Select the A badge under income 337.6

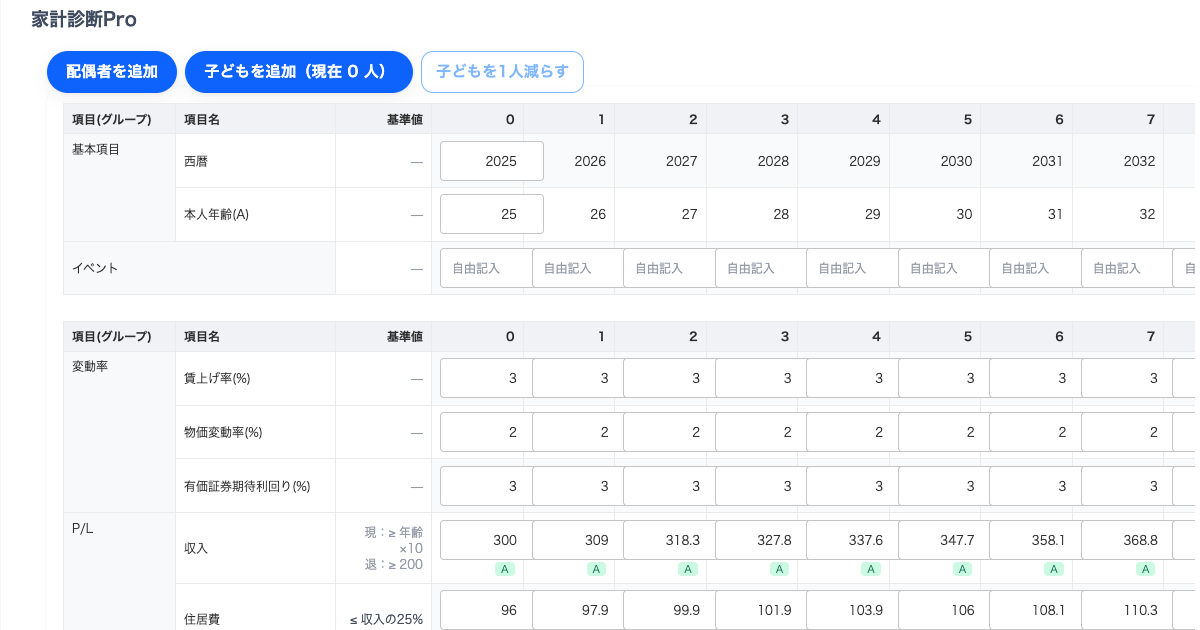(871, 569)
